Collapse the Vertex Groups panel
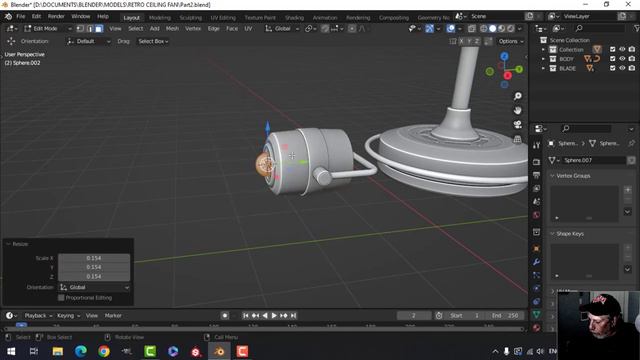This screenshot has height=360, width=640. (x=552, y=176)
